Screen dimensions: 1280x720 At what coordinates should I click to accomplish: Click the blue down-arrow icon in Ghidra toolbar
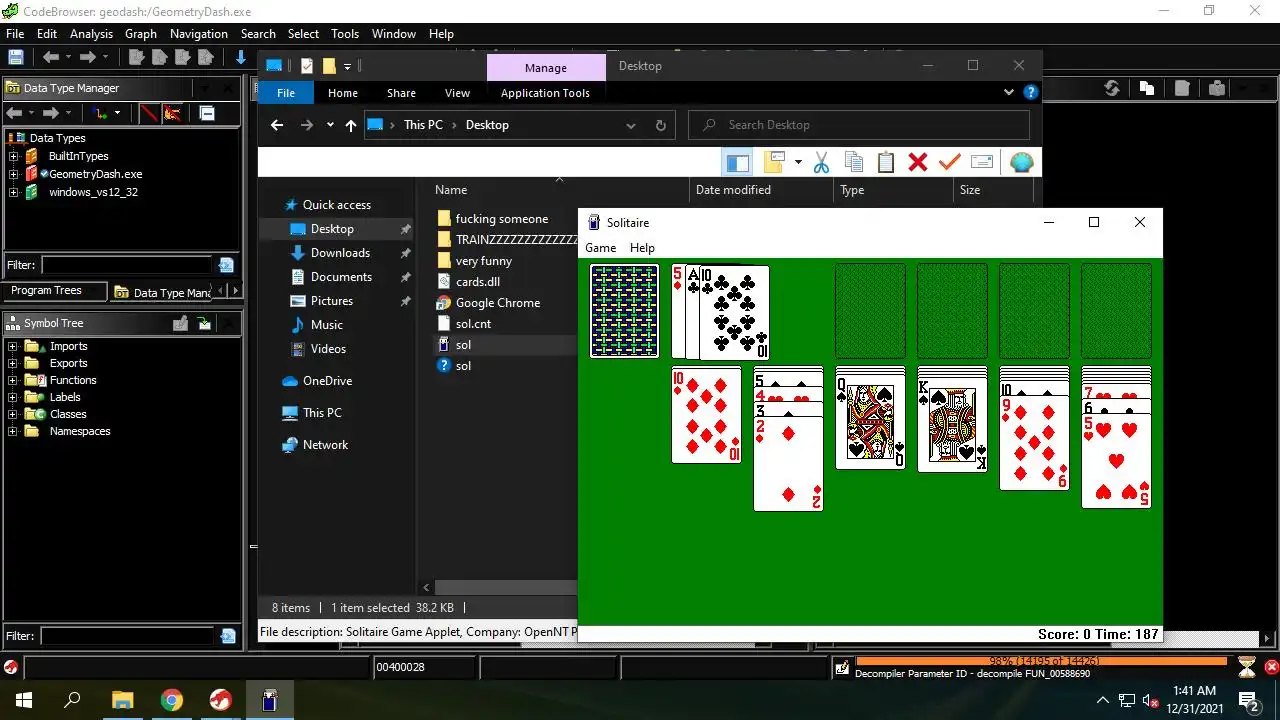coord(241,57)
